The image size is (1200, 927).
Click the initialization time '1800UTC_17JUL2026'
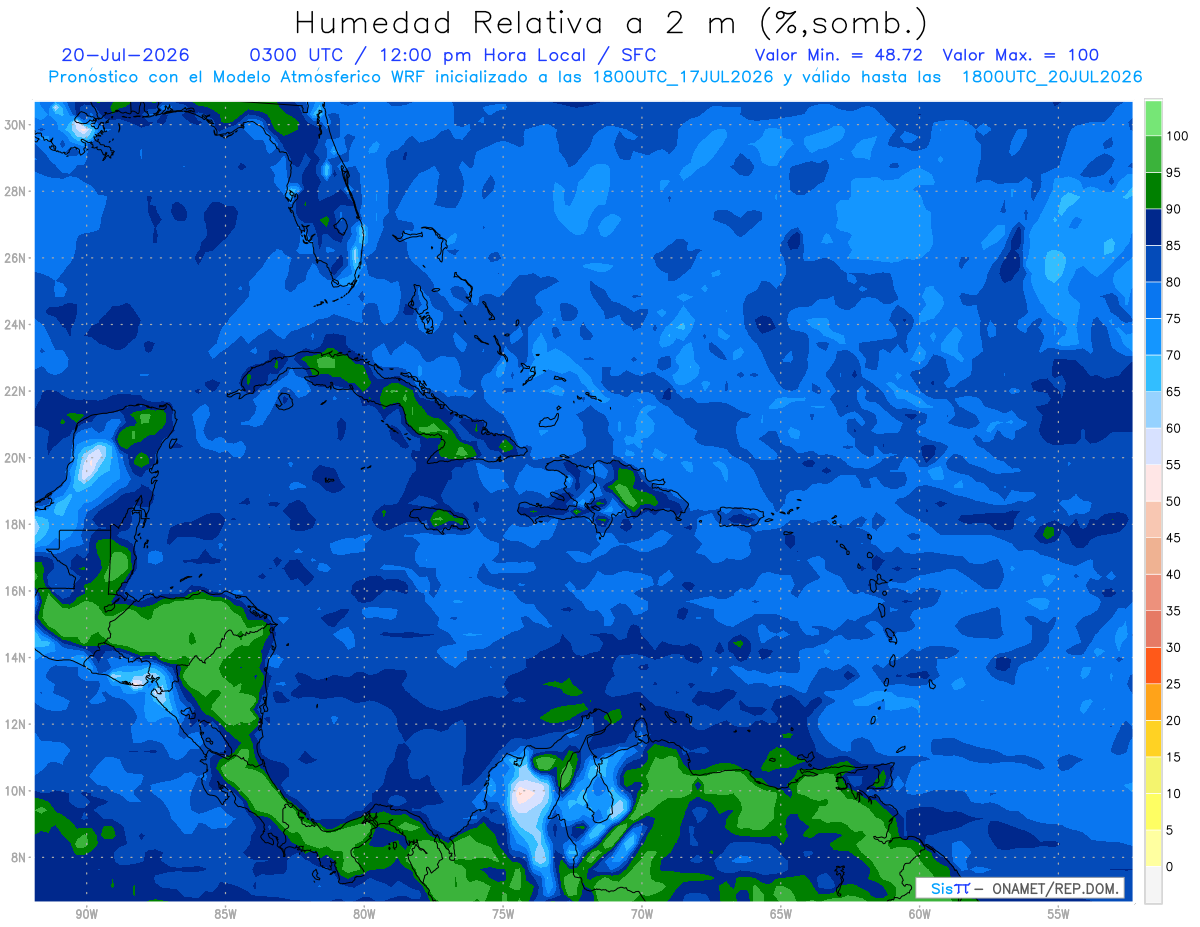pyautogui.click(x=683, y=77)
